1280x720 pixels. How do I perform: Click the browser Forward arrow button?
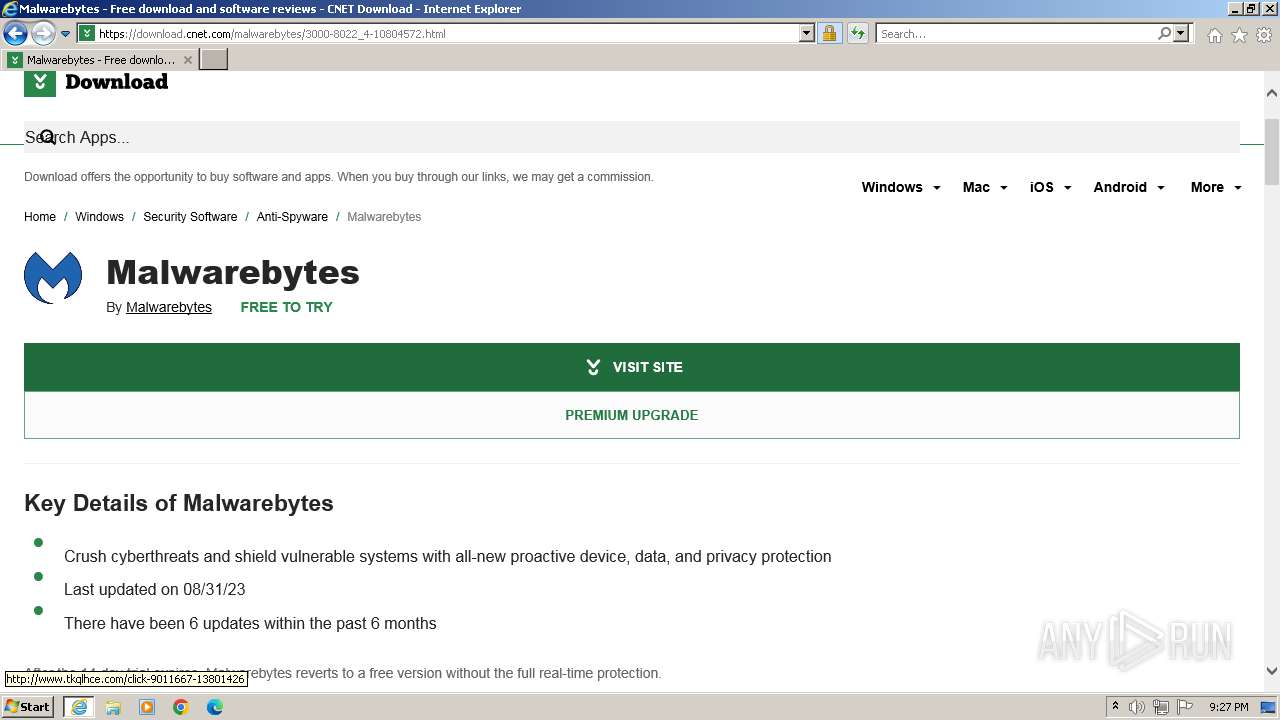43,34
